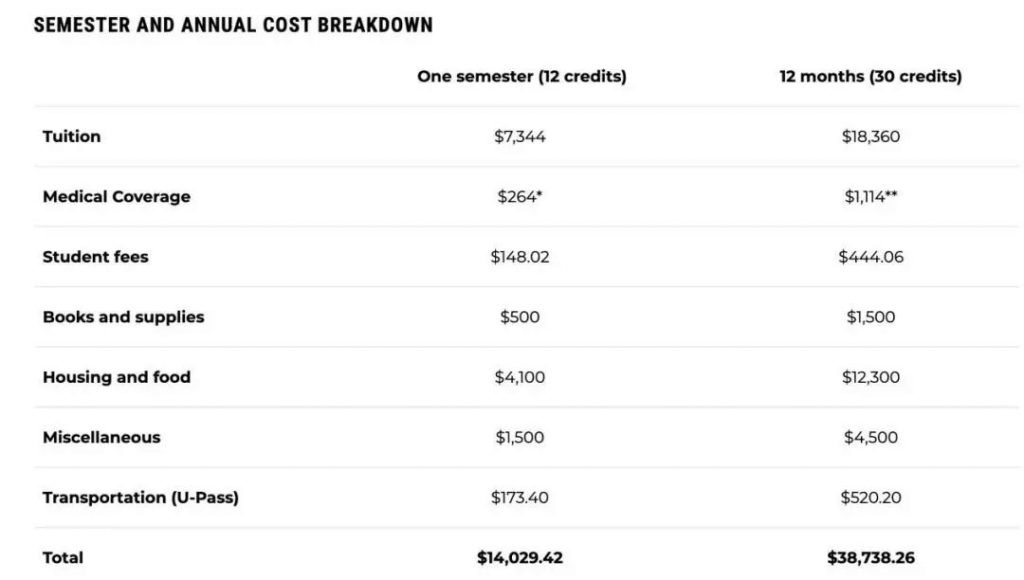
Task: Click the Total row label
Action: [x=63, y=557]
